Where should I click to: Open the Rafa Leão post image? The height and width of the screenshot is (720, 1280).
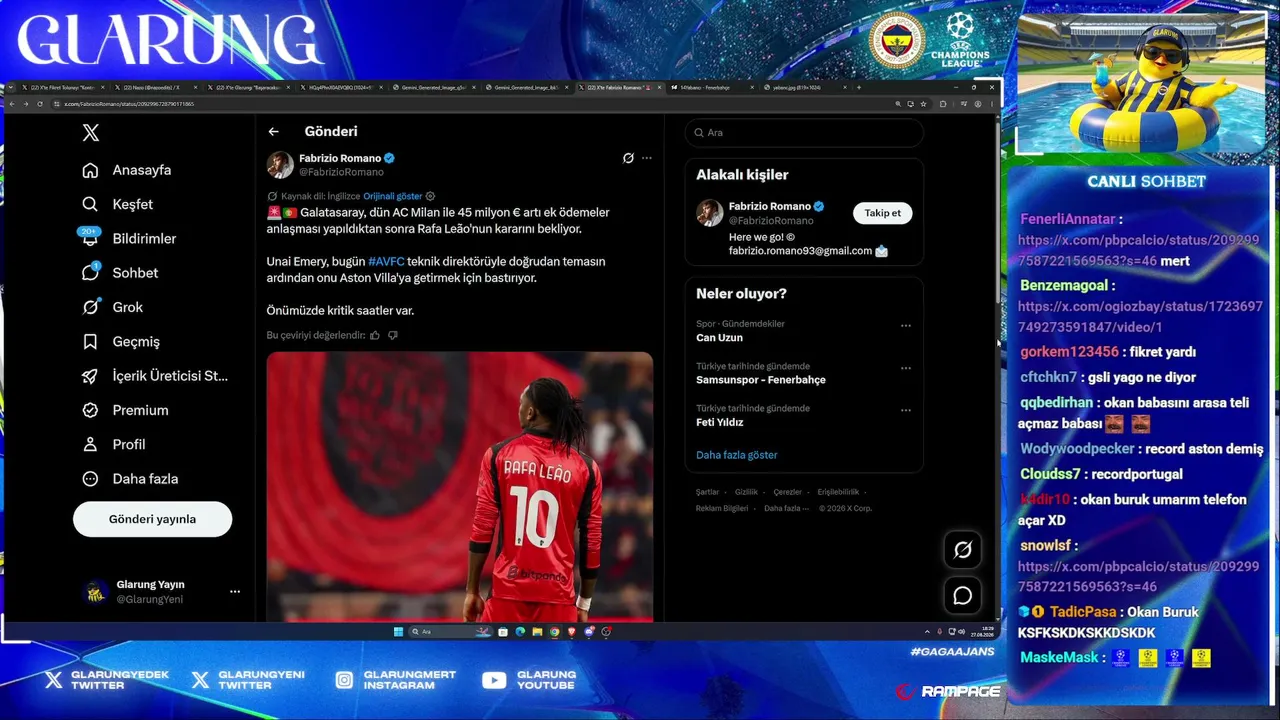(460, 487)
